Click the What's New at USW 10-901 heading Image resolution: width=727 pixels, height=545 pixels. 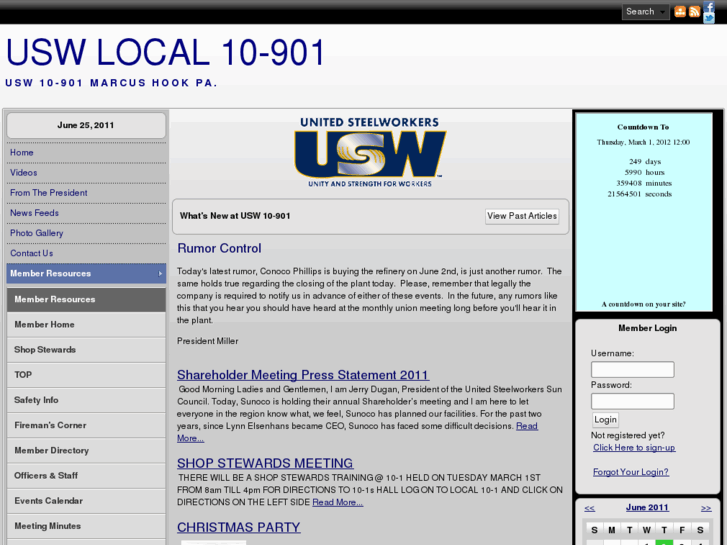point(235,216)
